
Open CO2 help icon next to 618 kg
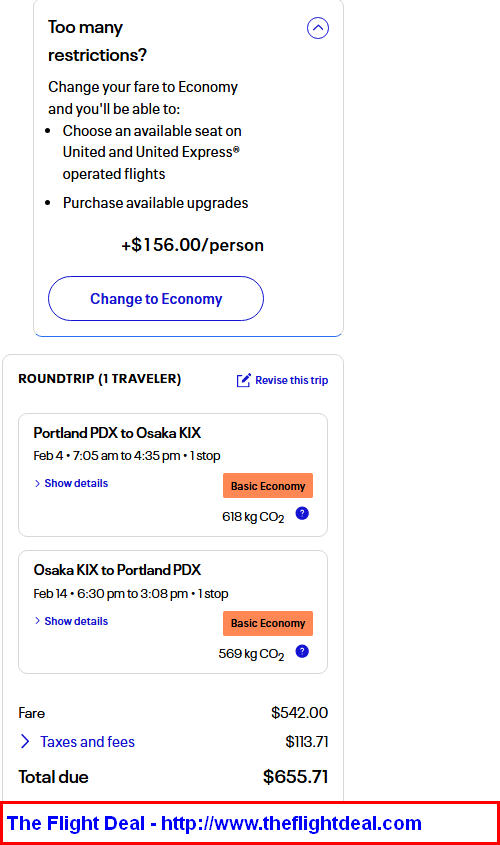click(302, 514)
